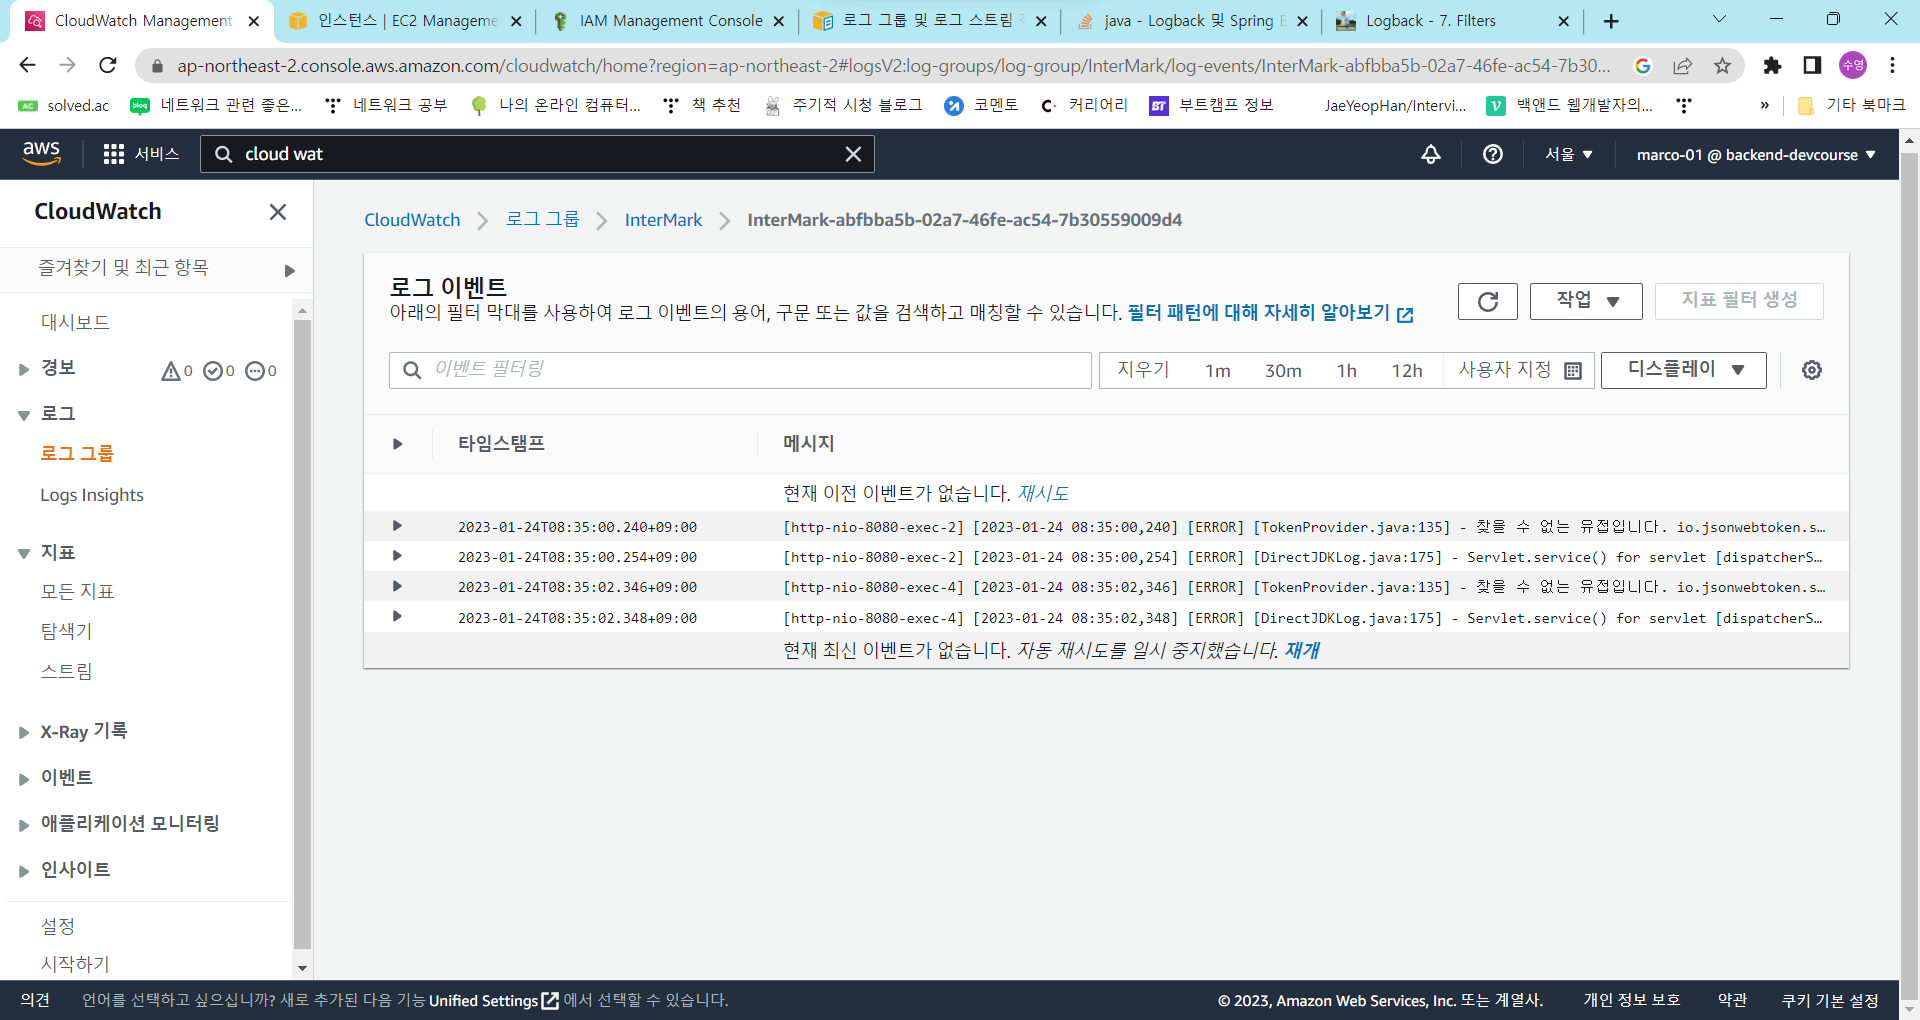1920x1020 pixels.
Task: Open the AWS help question icon
Action: (1493, 154)
